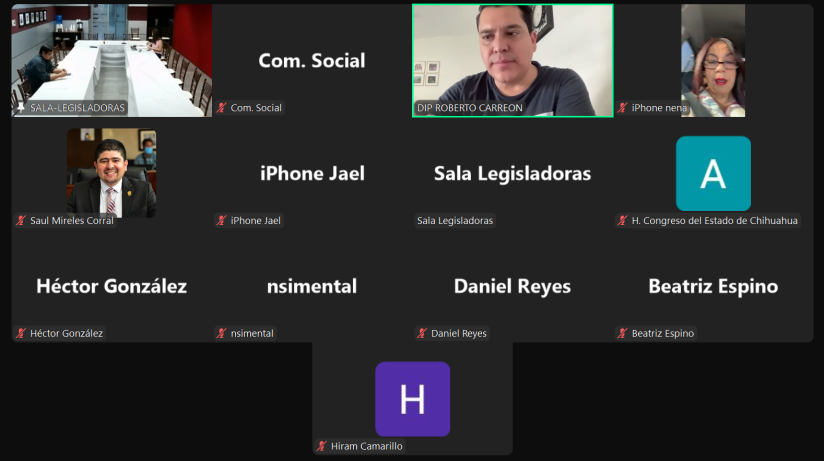The image size is (824, 461).
Task: Click the teal A avatar tile
Action: [x=713, y=173]
